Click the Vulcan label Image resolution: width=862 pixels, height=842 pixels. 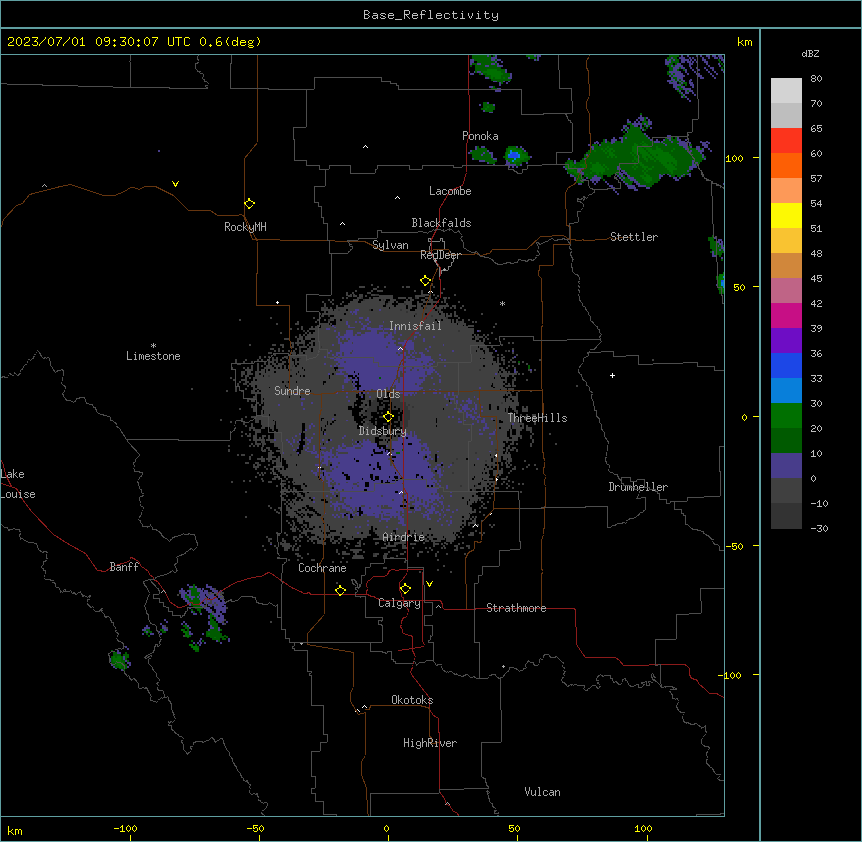click(543, 792)
